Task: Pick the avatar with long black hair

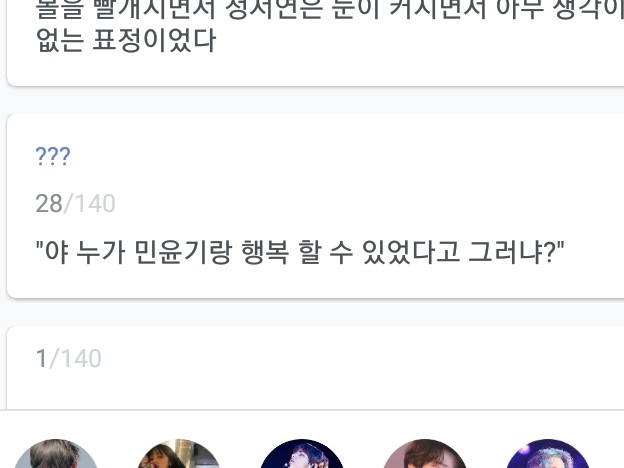Action: tap(179, 454)
